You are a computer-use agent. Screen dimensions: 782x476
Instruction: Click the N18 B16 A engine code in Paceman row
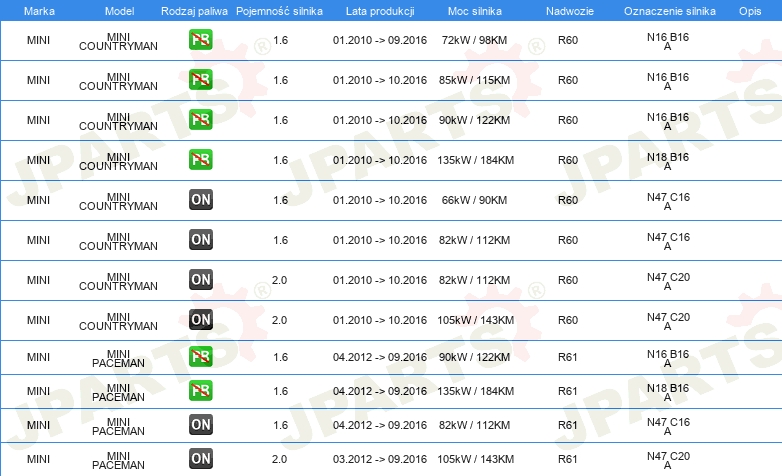[x=668, y=392]
